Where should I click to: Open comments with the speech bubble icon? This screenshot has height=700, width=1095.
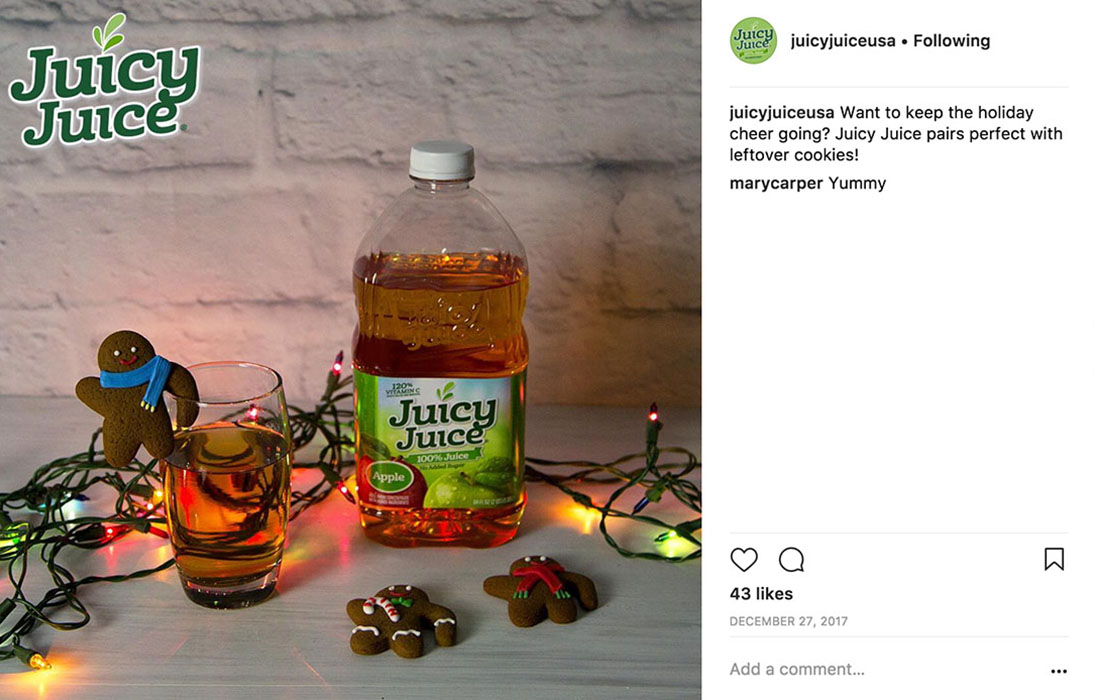(x=791, y=560)
